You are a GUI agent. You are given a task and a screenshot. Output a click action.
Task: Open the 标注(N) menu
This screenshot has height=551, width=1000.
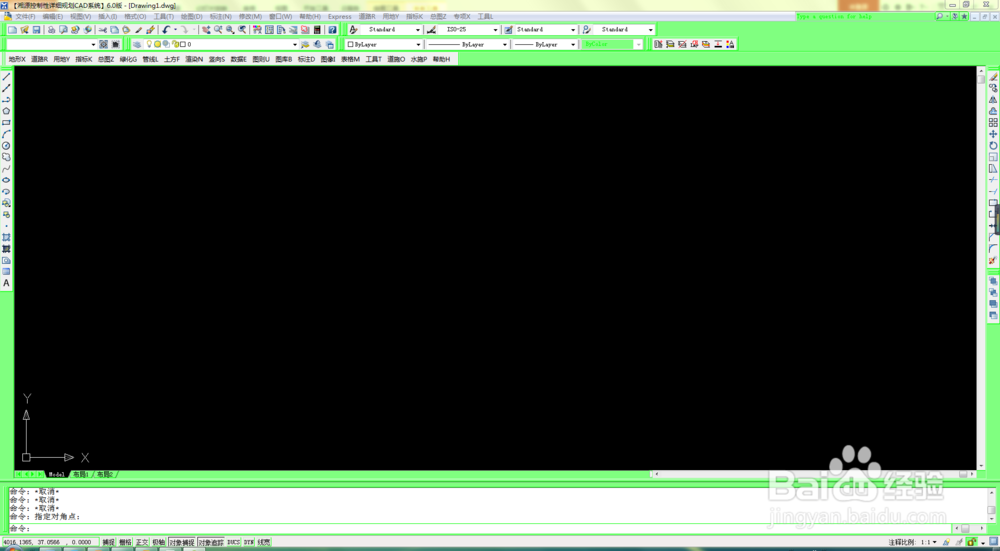[221, 17]
